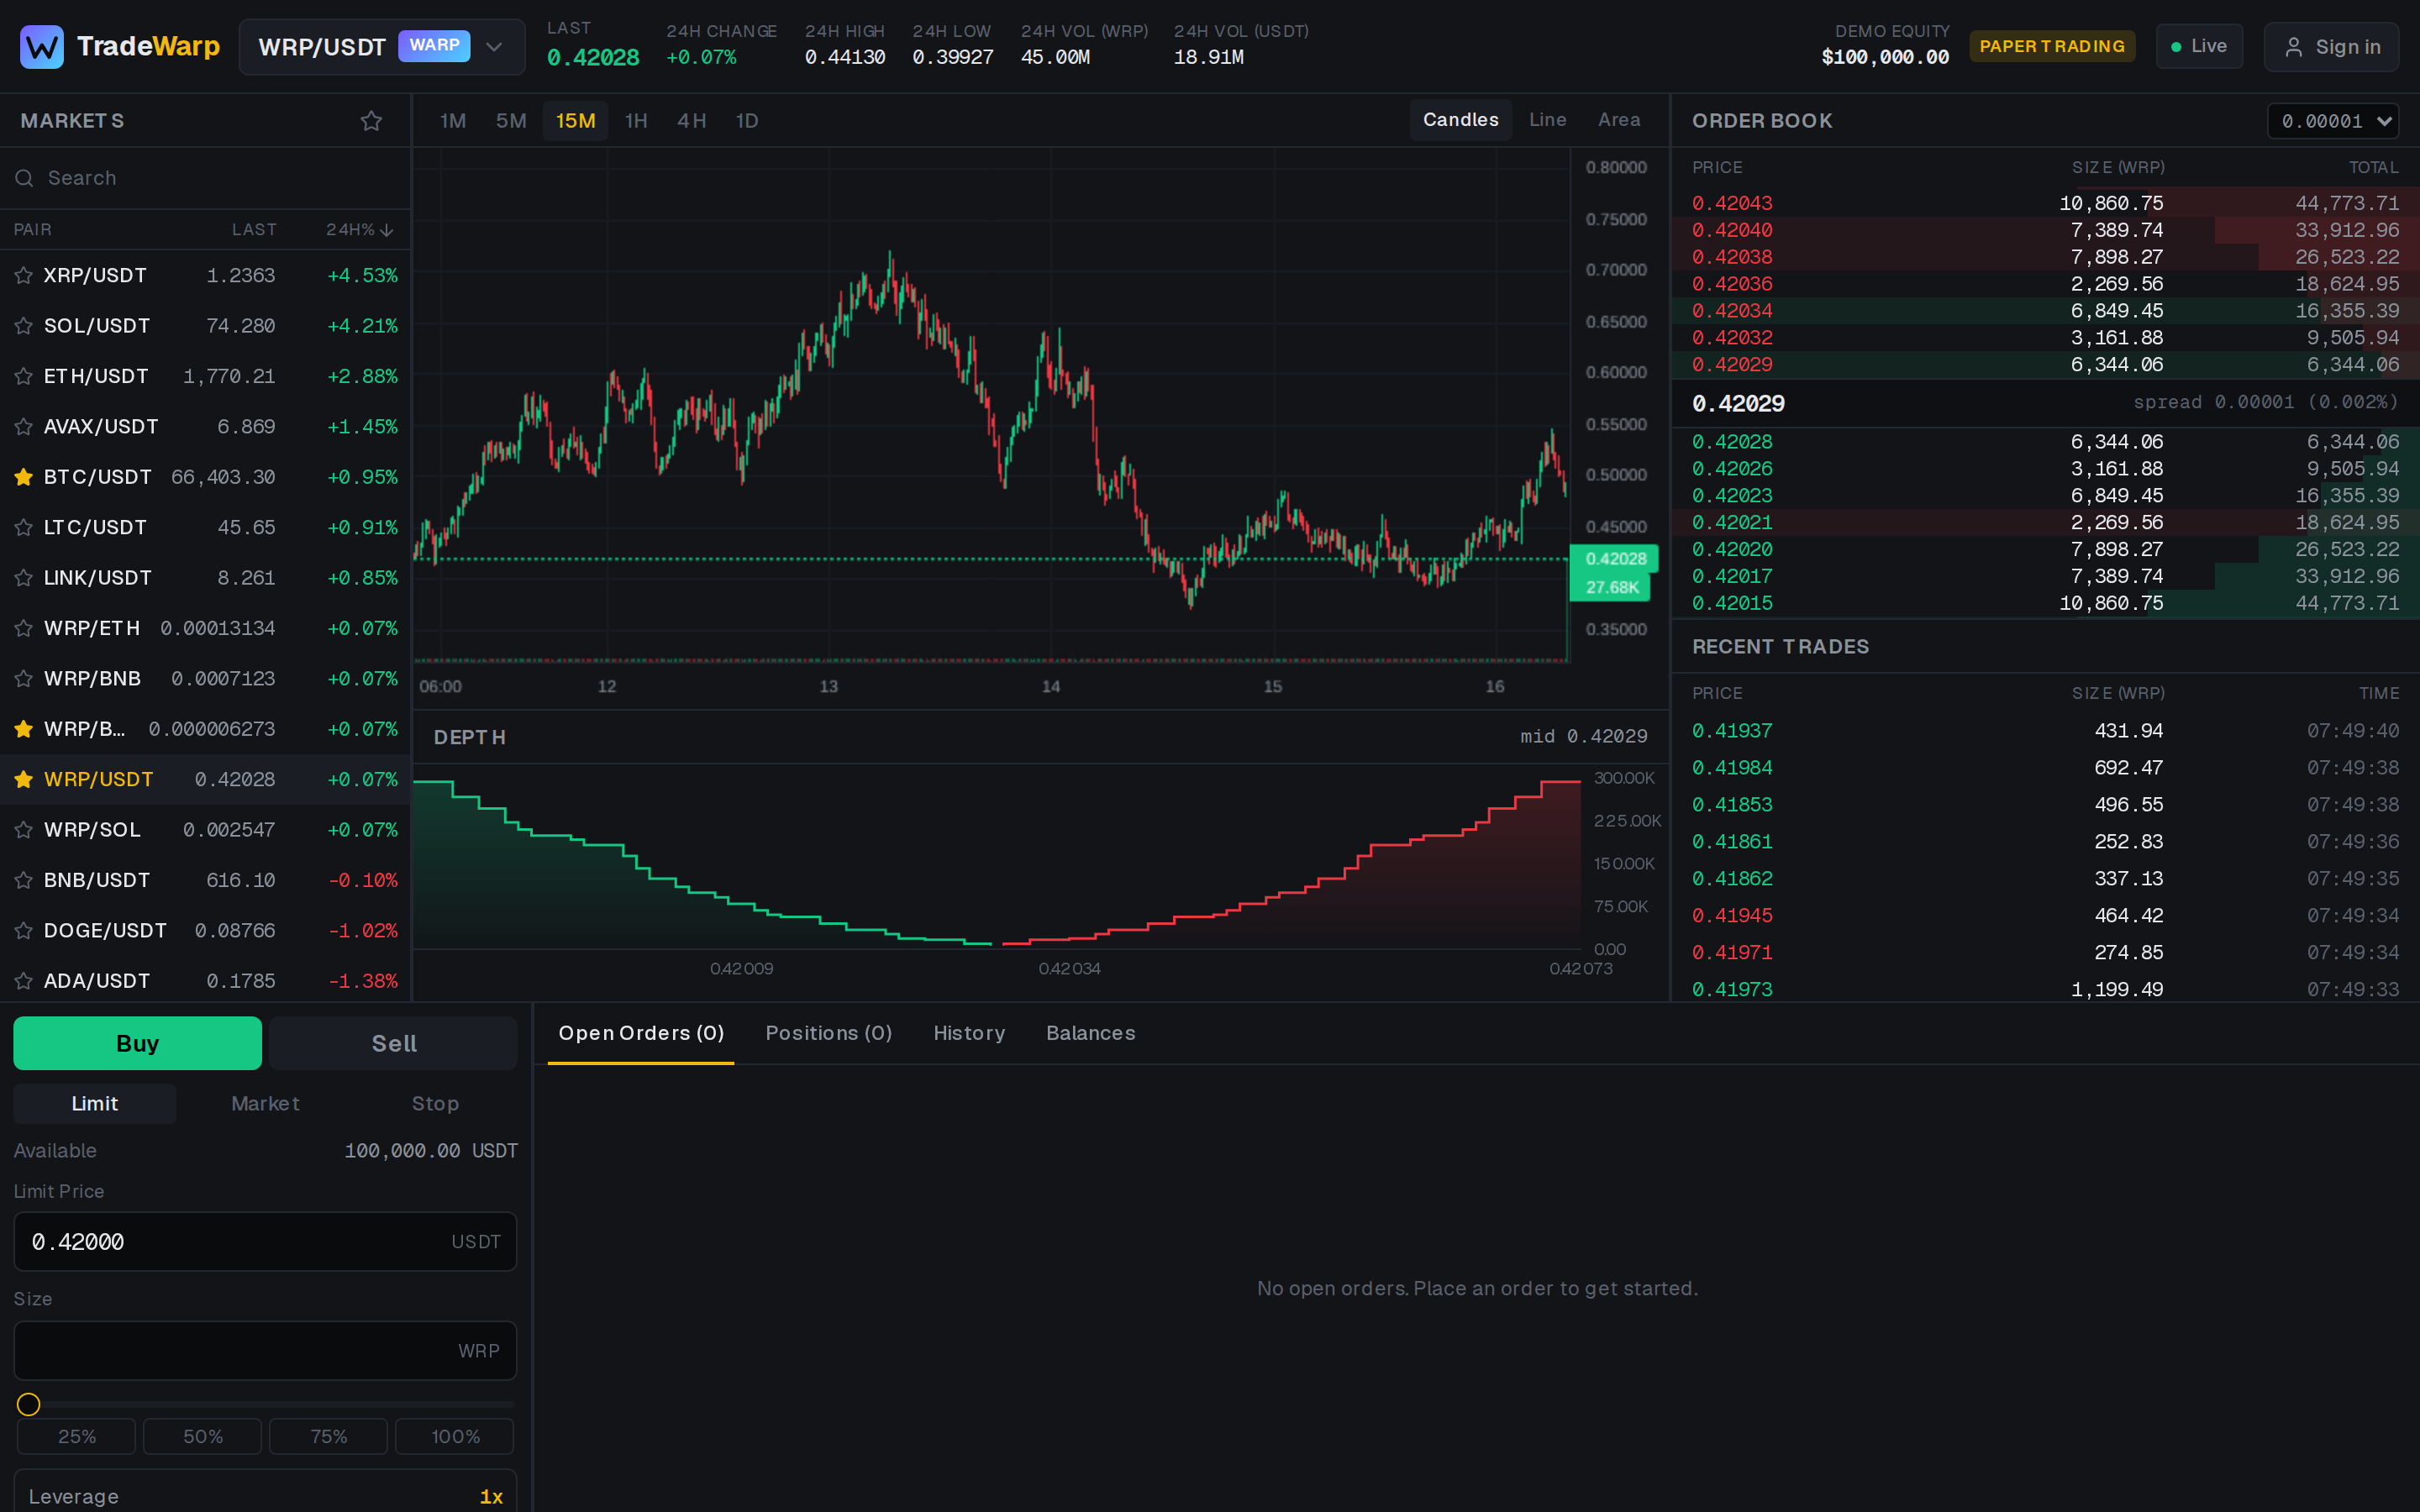The height and width of the screenshot is (1512, 2420).
Task: Unfavorite the BTC/USDT pair star
Action: (24, 477)
